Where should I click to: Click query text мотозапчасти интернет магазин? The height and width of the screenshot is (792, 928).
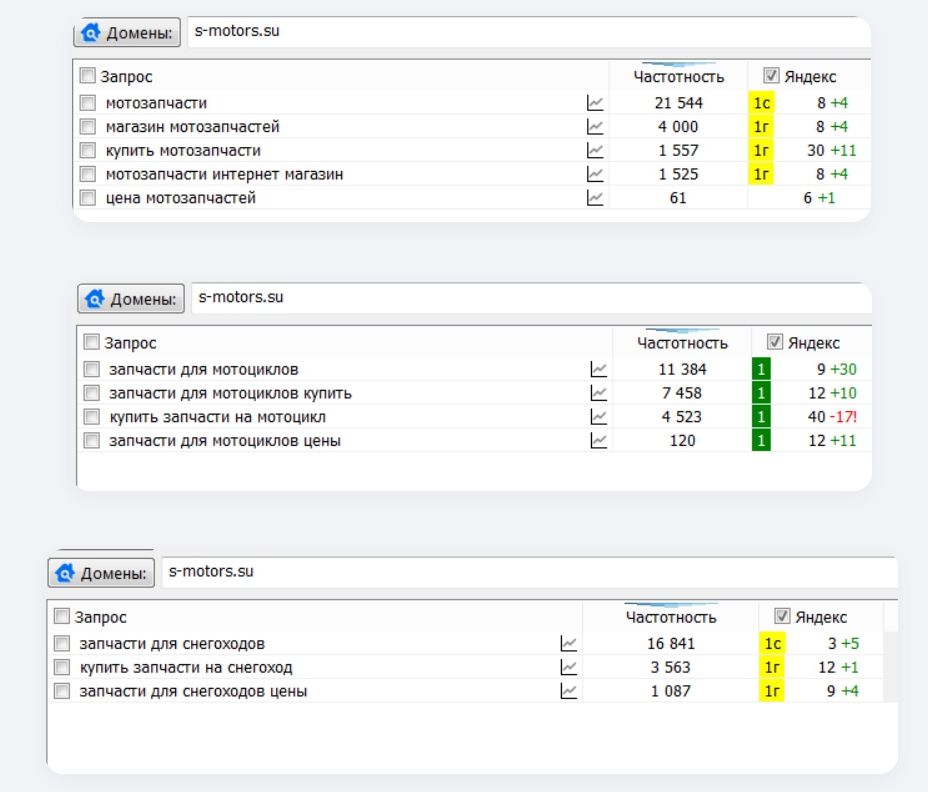click(224, 174)
